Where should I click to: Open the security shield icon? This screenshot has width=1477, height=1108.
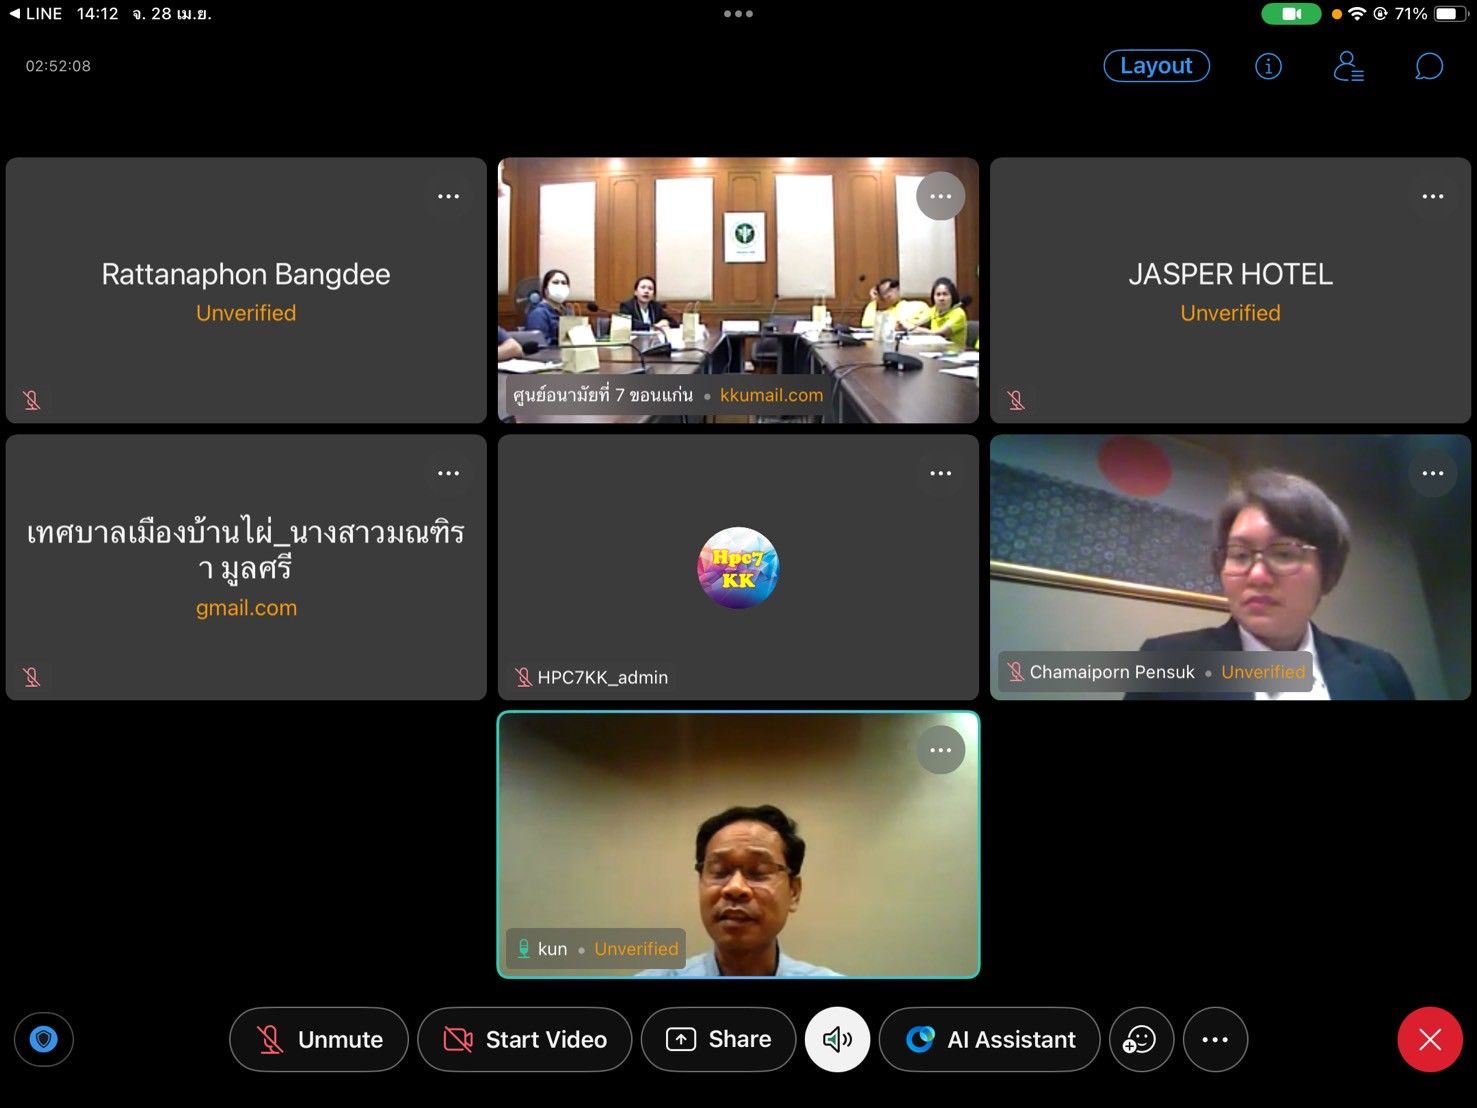tap(43, 1040)
